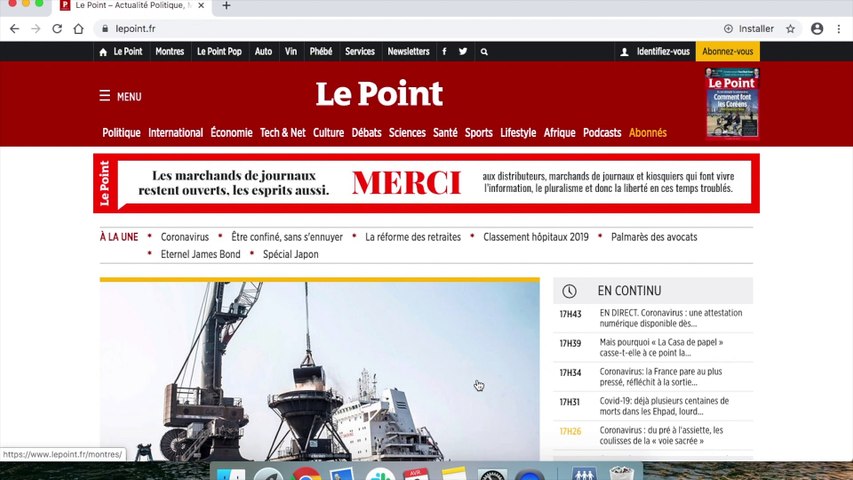This screenshot has width=853, height=480.
Task: Bookmark the page with the star icon
Action: 790,29
